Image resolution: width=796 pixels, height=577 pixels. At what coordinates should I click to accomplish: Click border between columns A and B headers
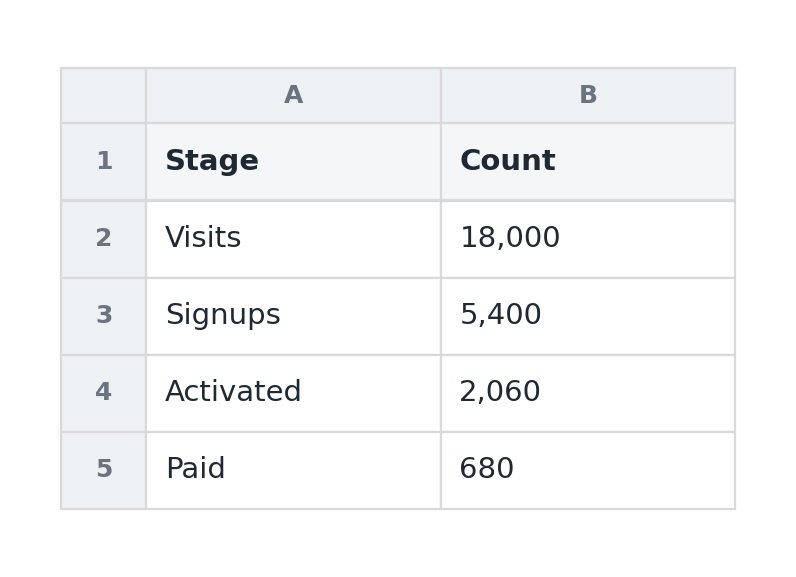point(441,95)
